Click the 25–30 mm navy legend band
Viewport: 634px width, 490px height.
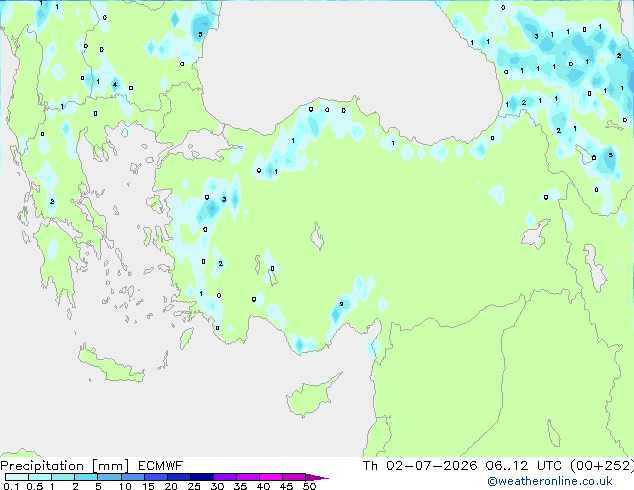pyautogui.click(x=201, y=477)
